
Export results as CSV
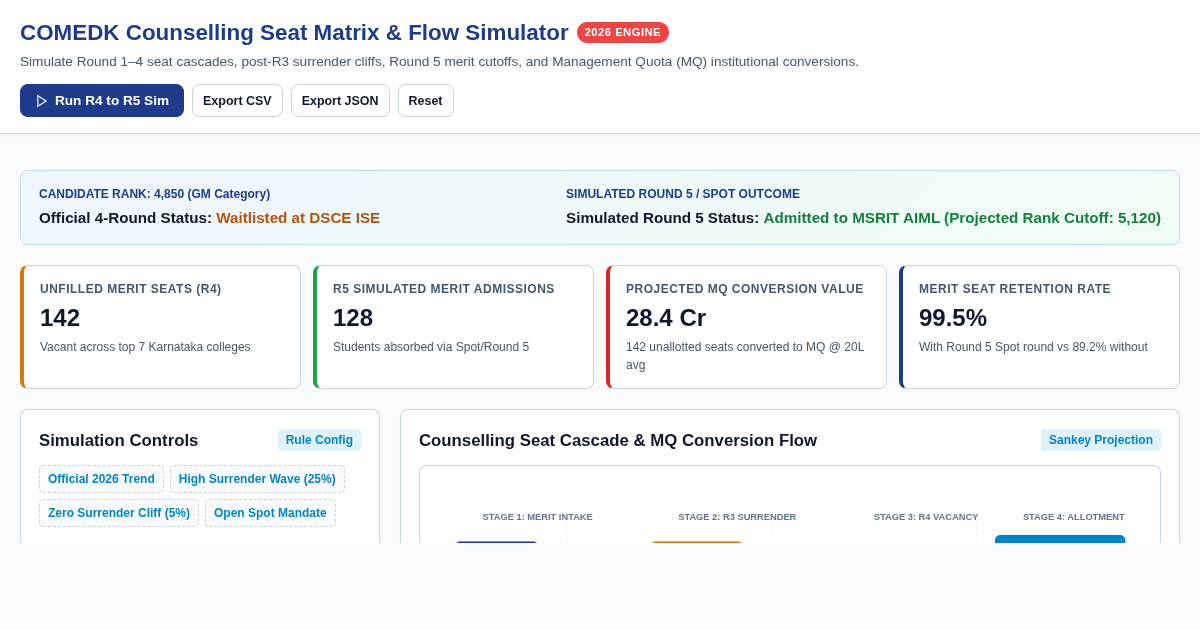click(x=237, y=101)
